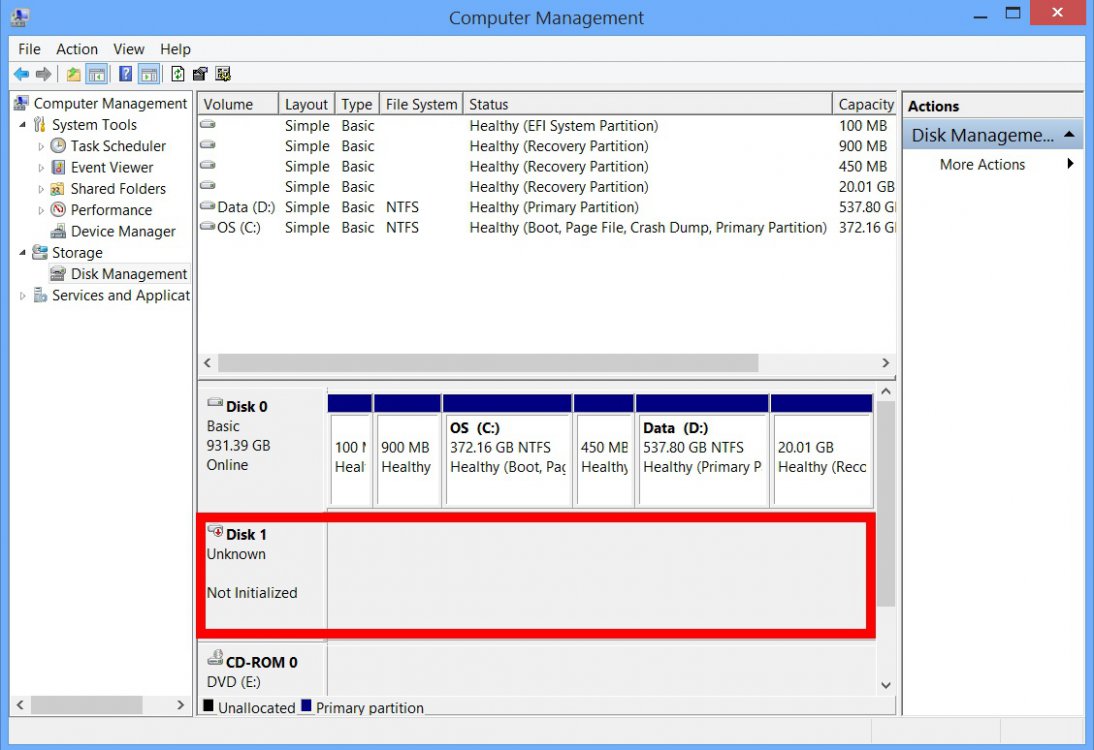The image size is (1094, 750).
Task: Expand the More Actions submenu arrow
Action: coord(1070,164)
